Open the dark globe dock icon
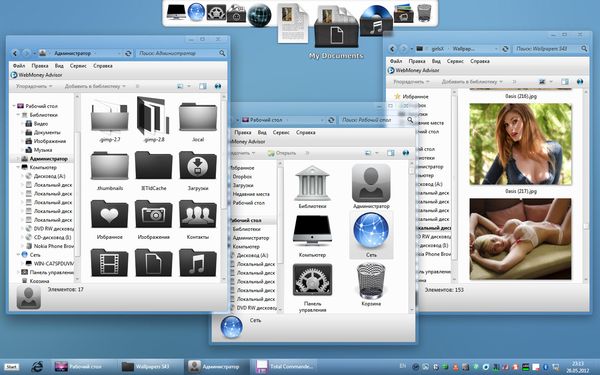The image size is (600, 375). pyautogui.click(x=259, y=16)
